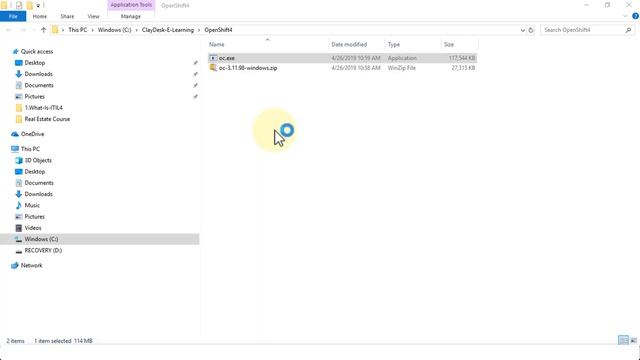This screenshot has width=640, height=360.
Task: Go up one folder level with the up arrow
Action: (x=43, y=30)
